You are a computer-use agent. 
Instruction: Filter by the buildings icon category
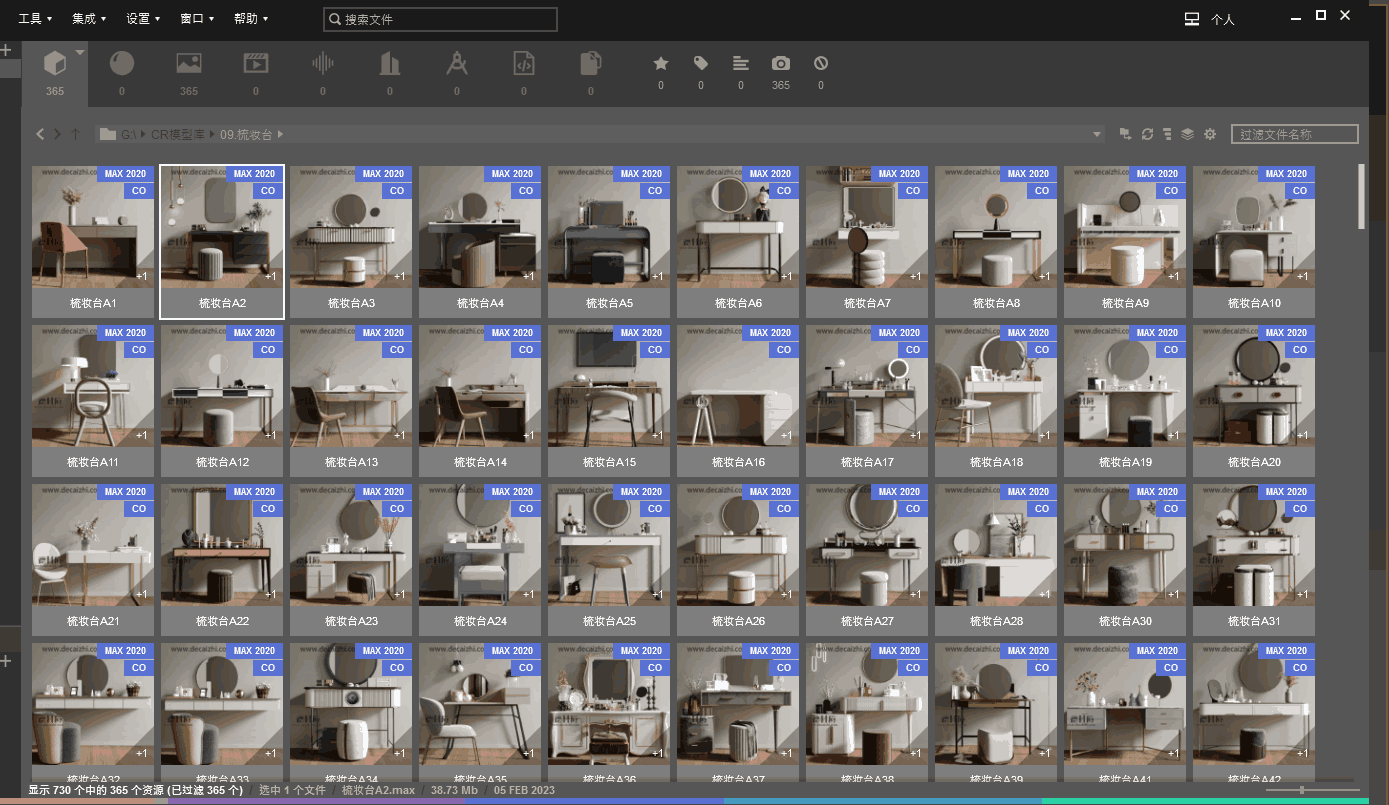click(x=390, y=64)
